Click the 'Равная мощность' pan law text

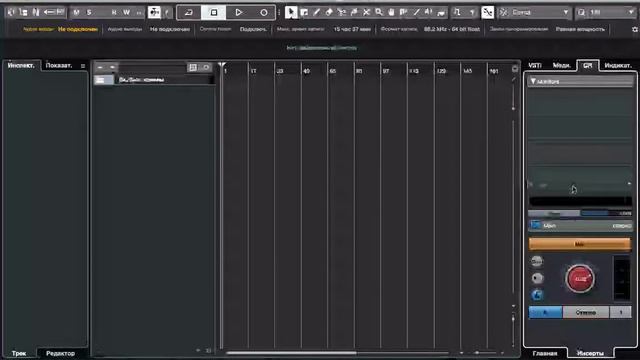point(580,29)
